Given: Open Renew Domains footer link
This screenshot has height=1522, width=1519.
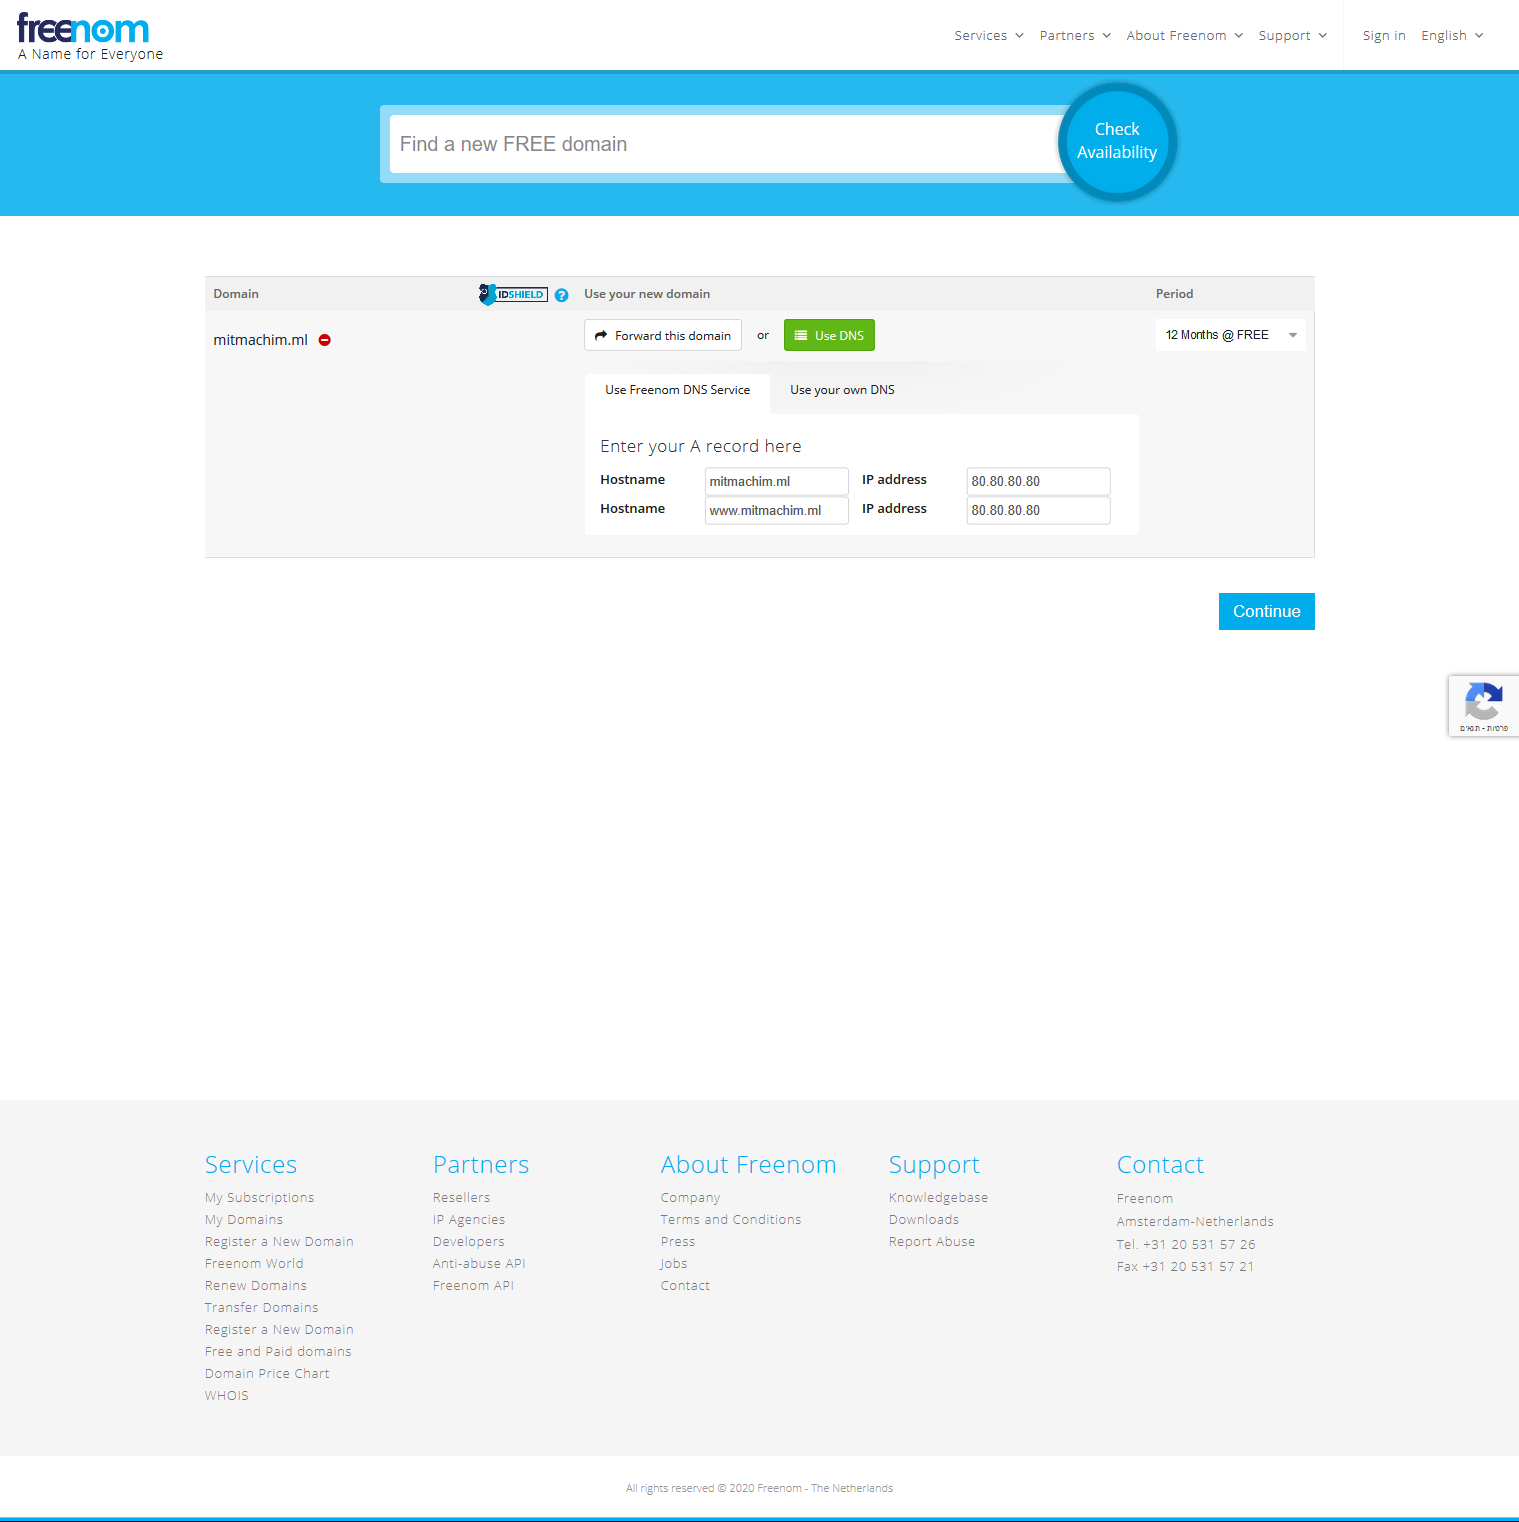Looking at the screenshot, I should click(x=256, y=1285).
